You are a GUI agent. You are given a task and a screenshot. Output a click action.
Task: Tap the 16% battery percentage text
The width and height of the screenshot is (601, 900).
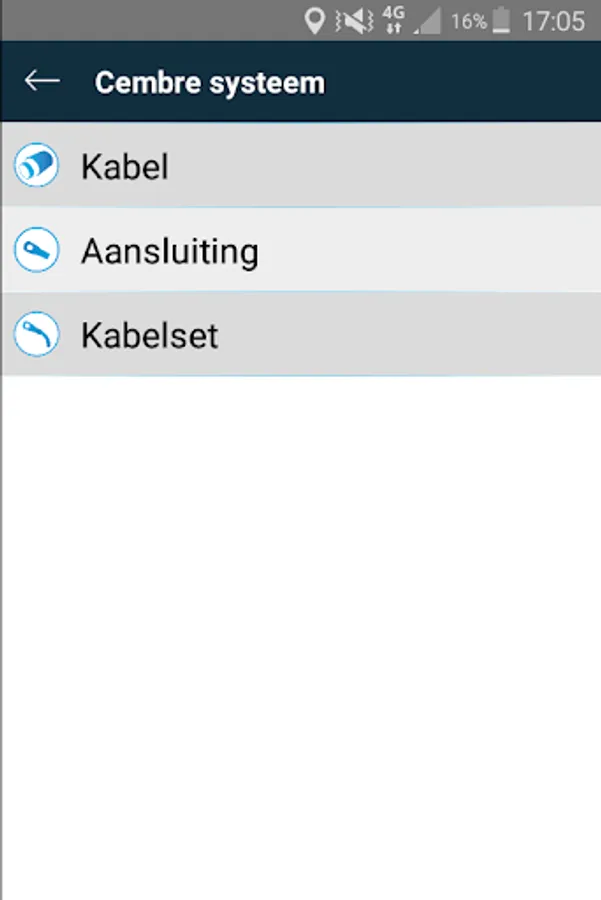[x=468, y=21]
